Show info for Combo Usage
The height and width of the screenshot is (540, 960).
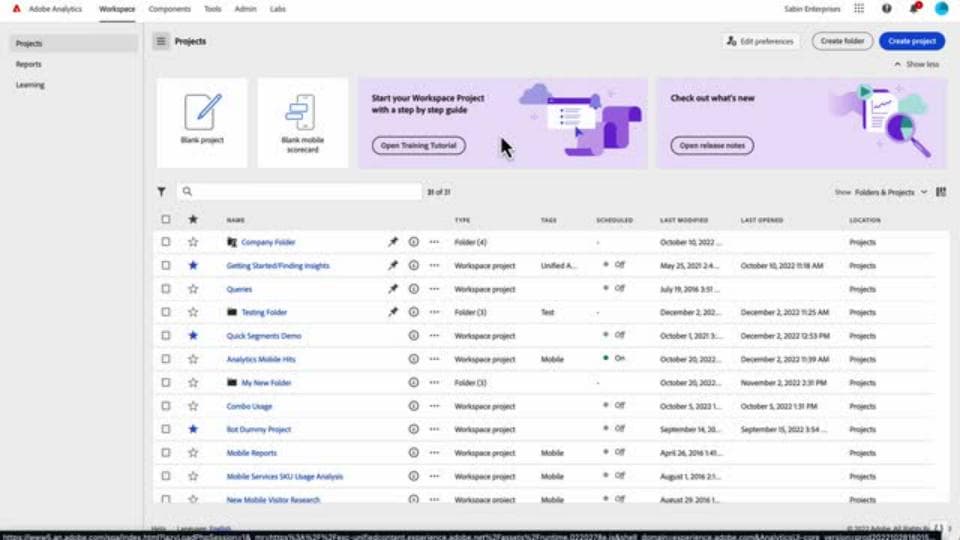pyautogui.click(x=414, y=406)
